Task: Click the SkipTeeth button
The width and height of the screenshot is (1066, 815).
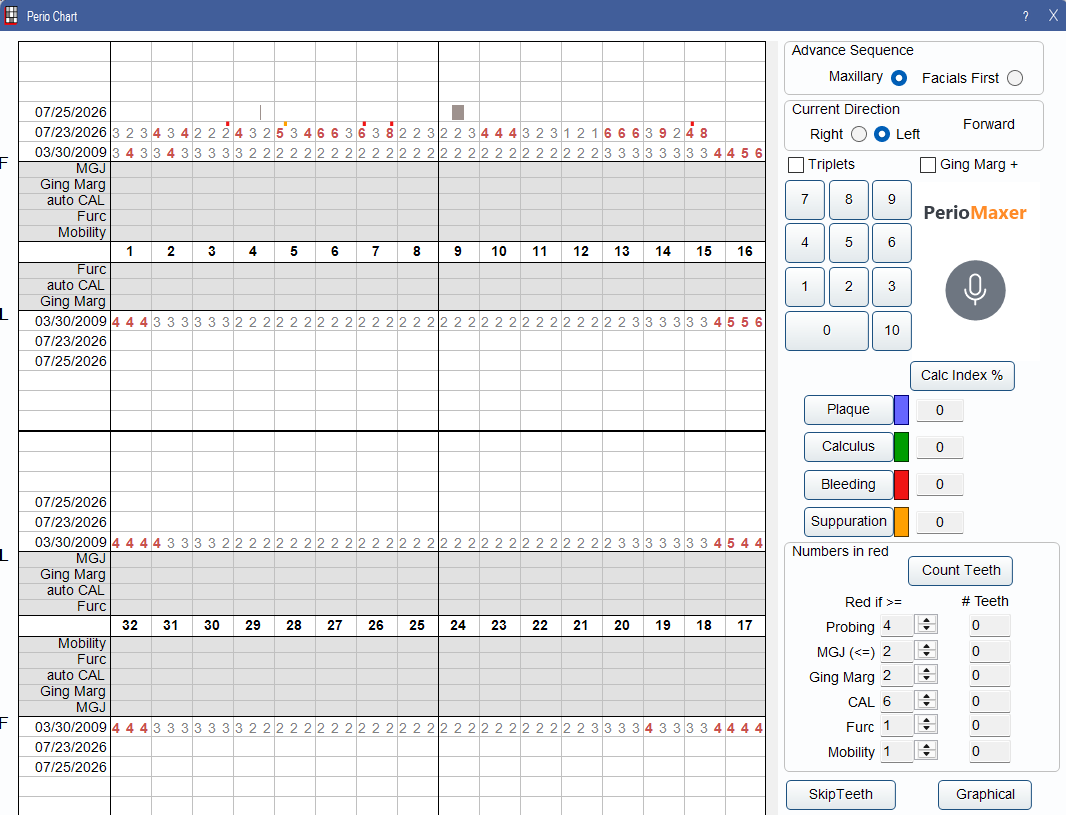Action: [841, 795]
